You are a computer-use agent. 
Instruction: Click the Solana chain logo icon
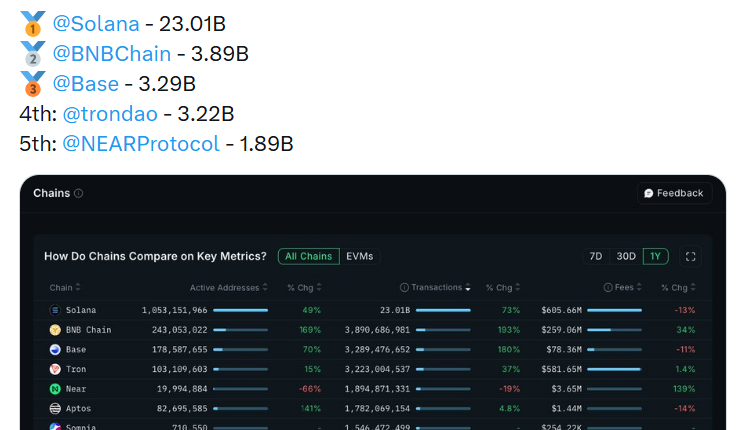pyautogui.click(x=55, y=311)
